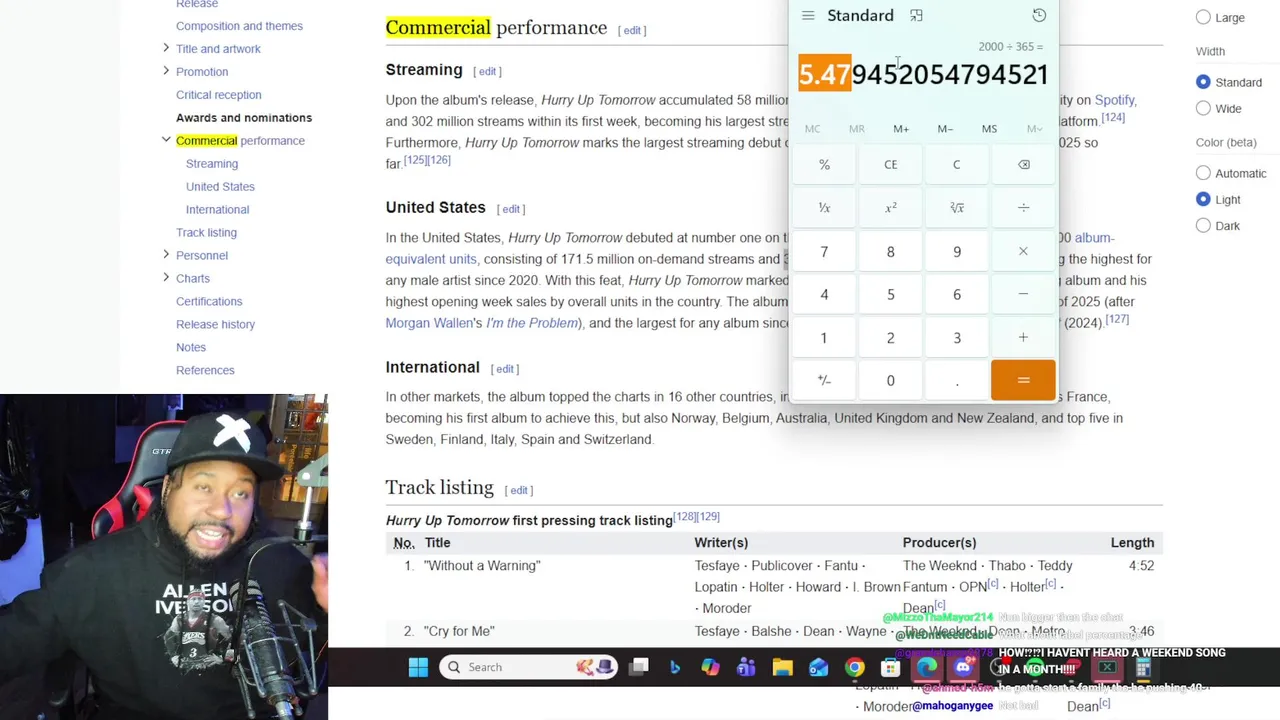The image size is (1280, 720).
Task: Edit the Commercial performance section
Action: tap(632, 30)
